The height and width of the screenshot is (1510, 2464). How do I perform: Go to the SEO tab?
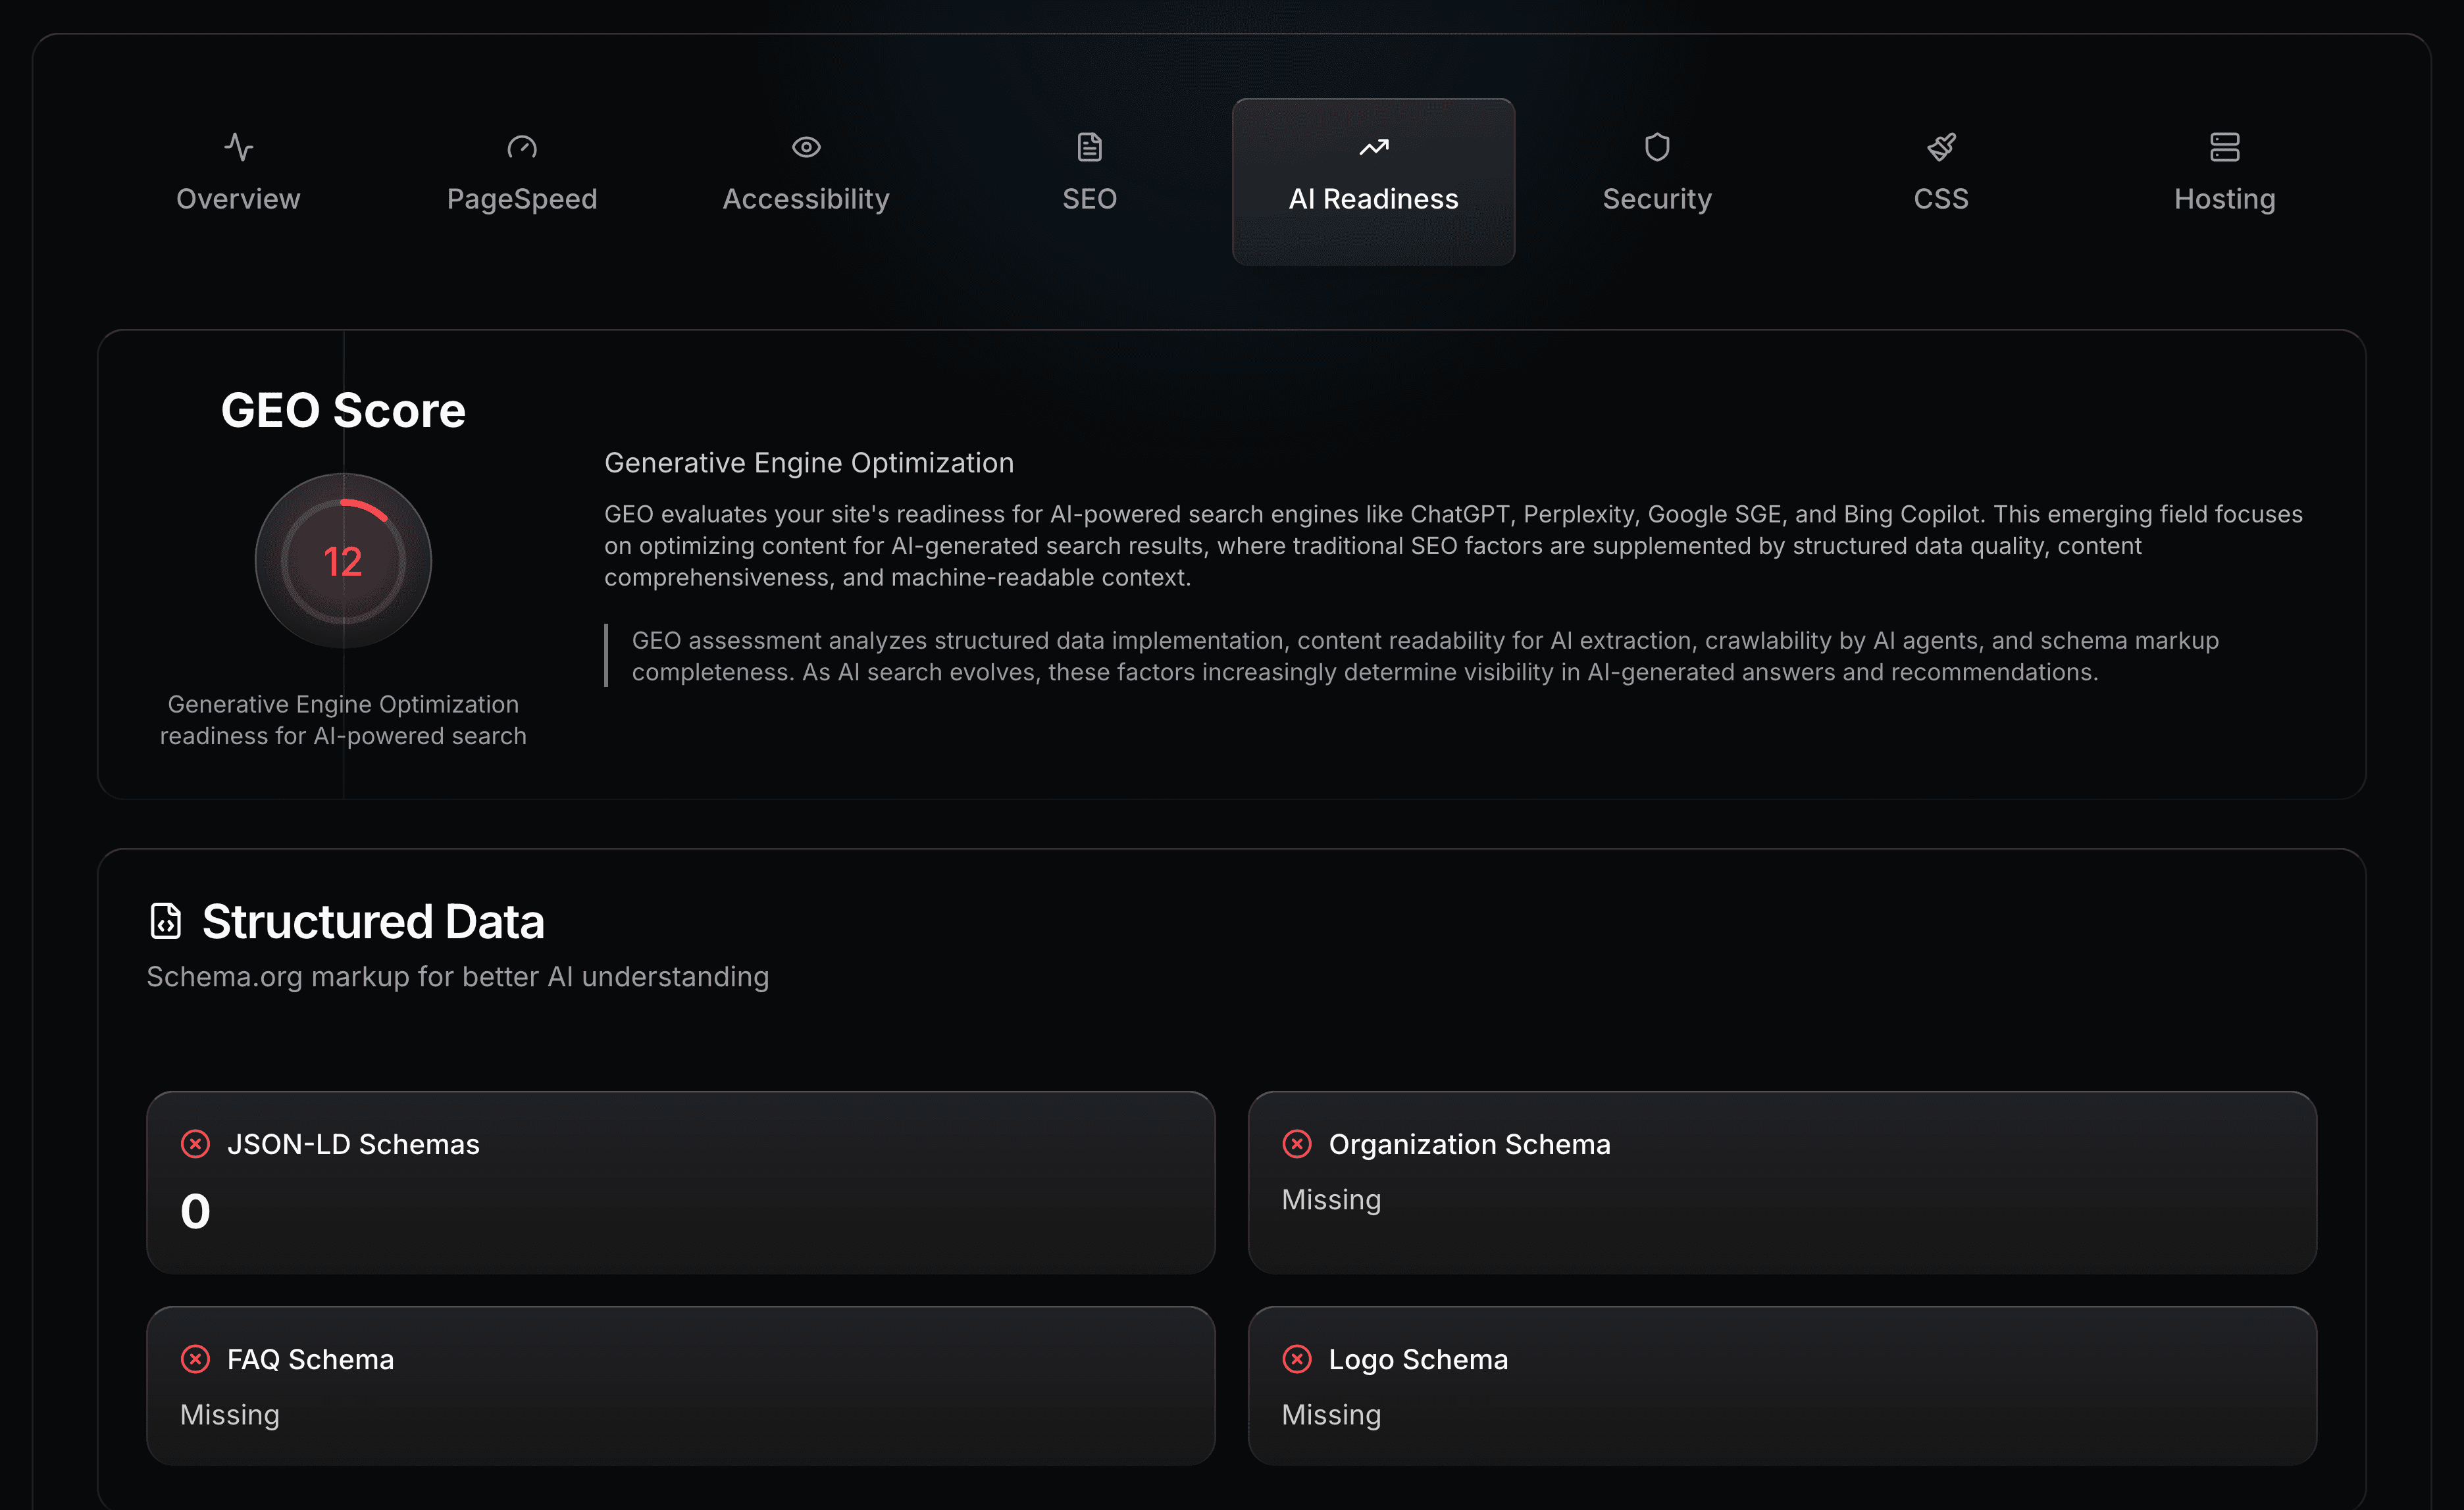pos(1090,181)
